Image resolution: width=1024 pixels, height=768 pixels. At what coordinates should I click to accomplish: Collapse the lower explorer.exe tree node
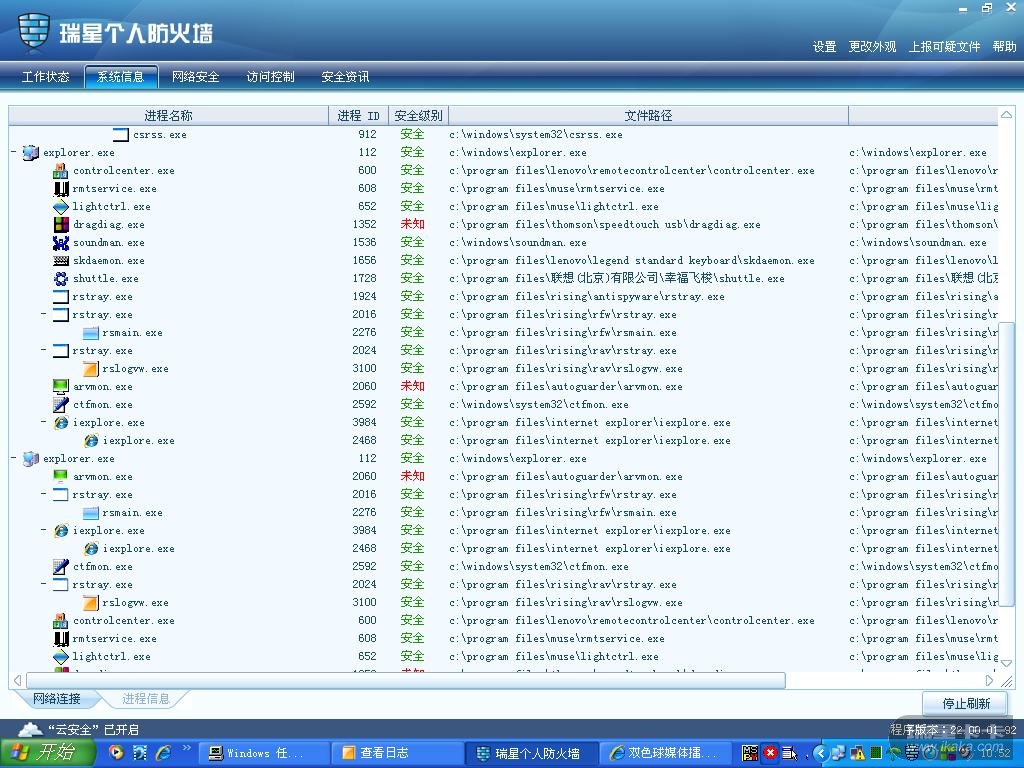14,459
